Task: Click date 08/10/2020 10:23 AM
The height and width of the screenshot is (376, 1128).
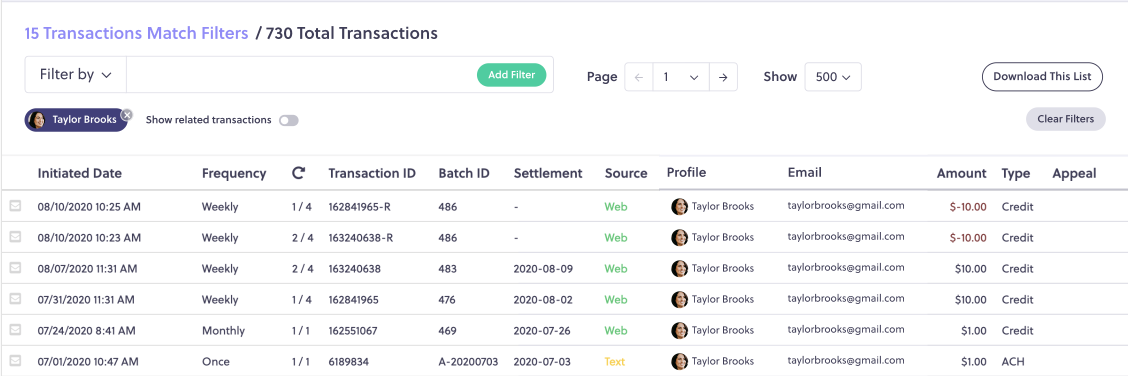Action: tap(89, 237)
